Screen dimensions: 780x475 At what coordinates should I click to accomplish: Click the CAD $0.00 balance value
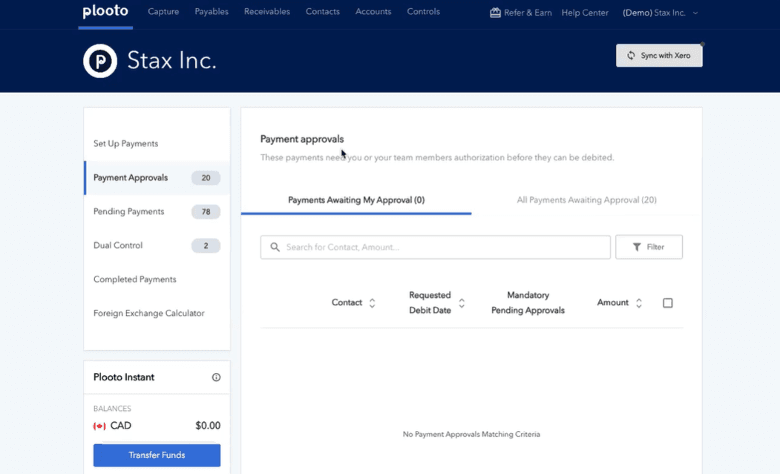(x=207, y=426)
